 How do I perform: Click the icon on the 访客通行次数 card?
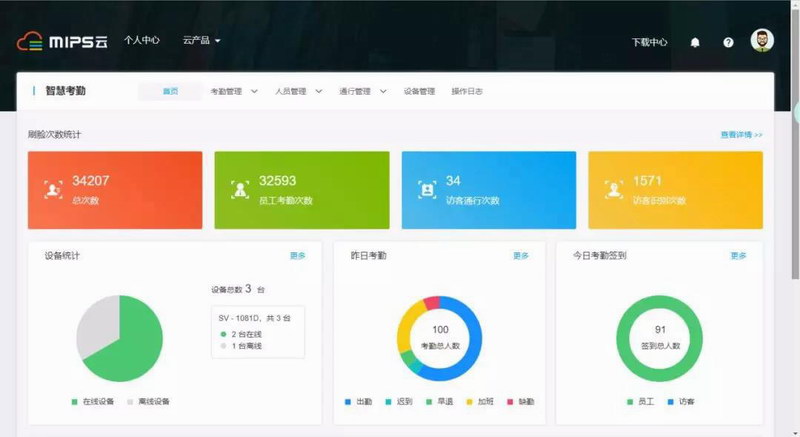pos(426,190)
